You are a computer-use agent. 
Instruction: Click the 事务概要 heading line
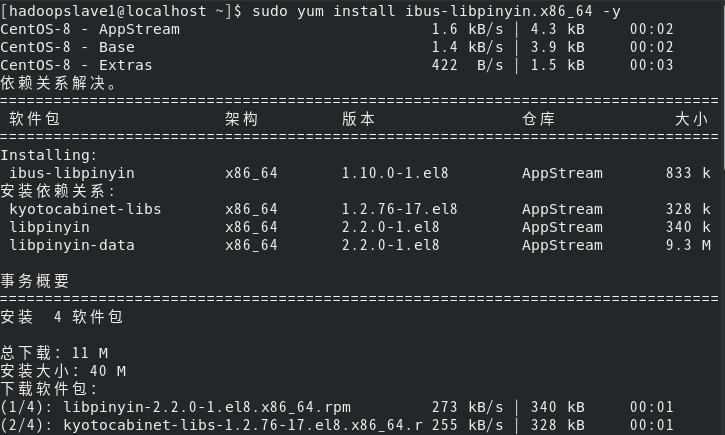point(35,281)
